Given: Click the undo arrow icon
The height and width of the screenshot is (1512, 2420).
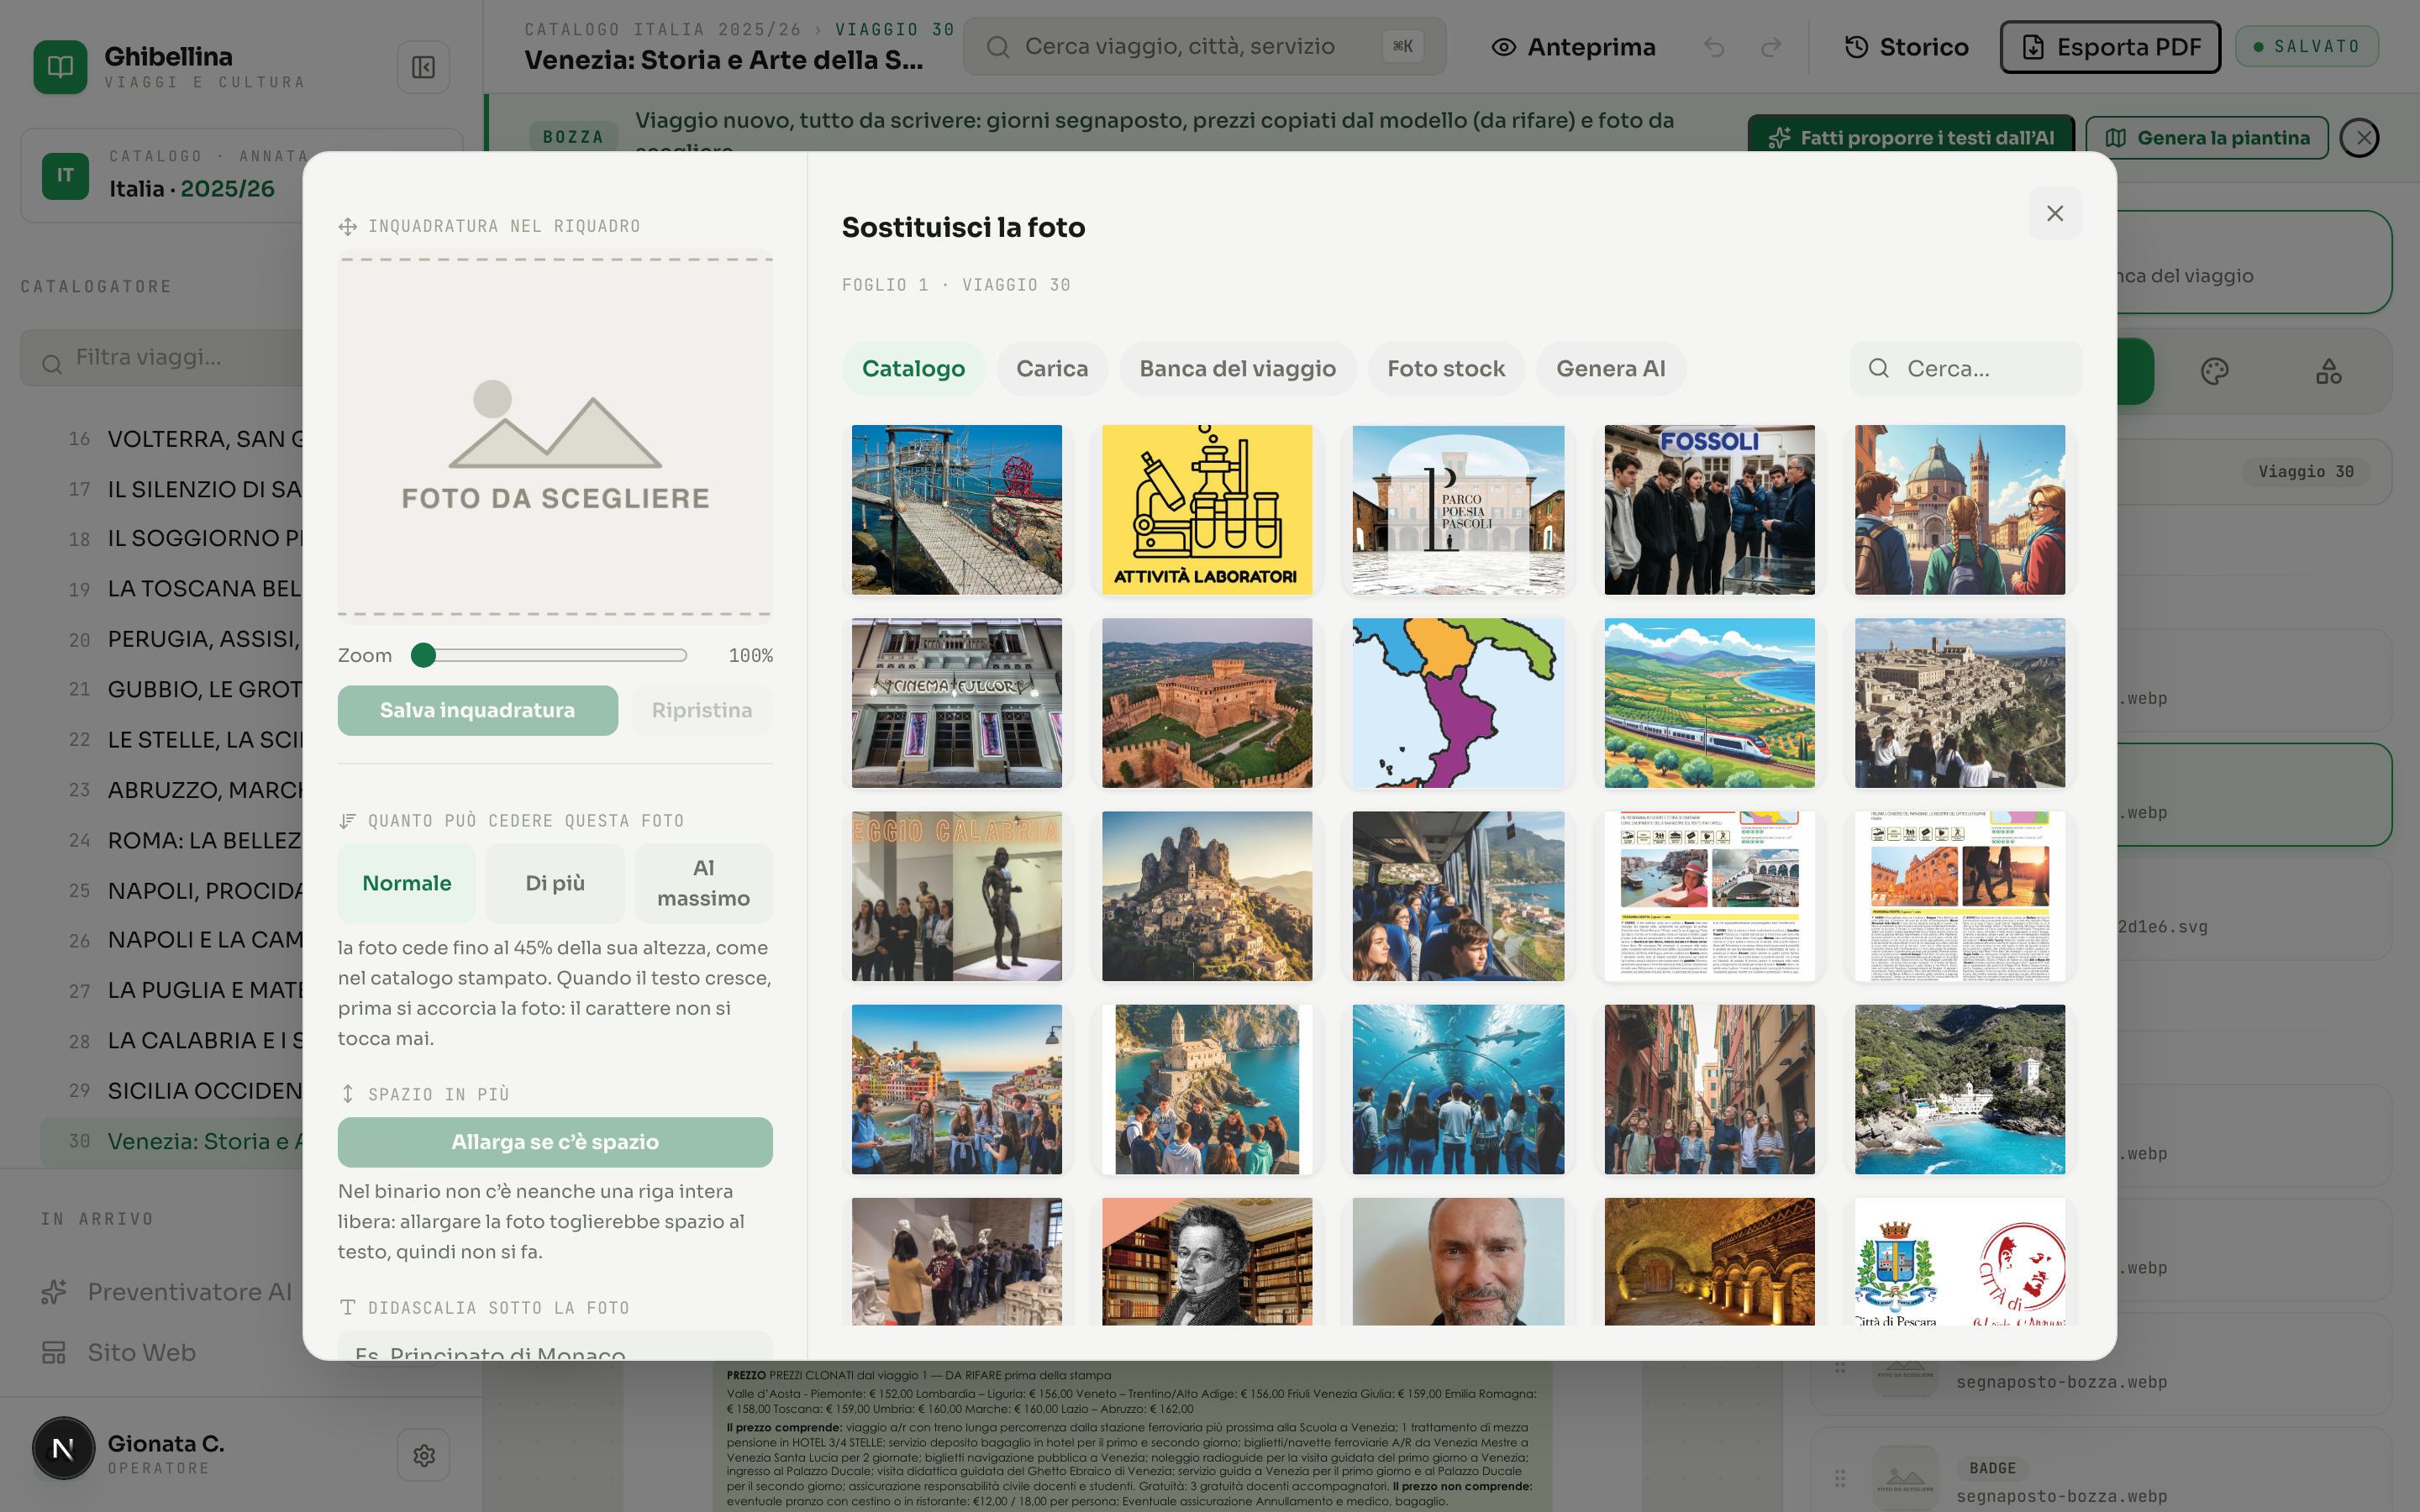Looking at the screenshot, I should coord(1714,47).
